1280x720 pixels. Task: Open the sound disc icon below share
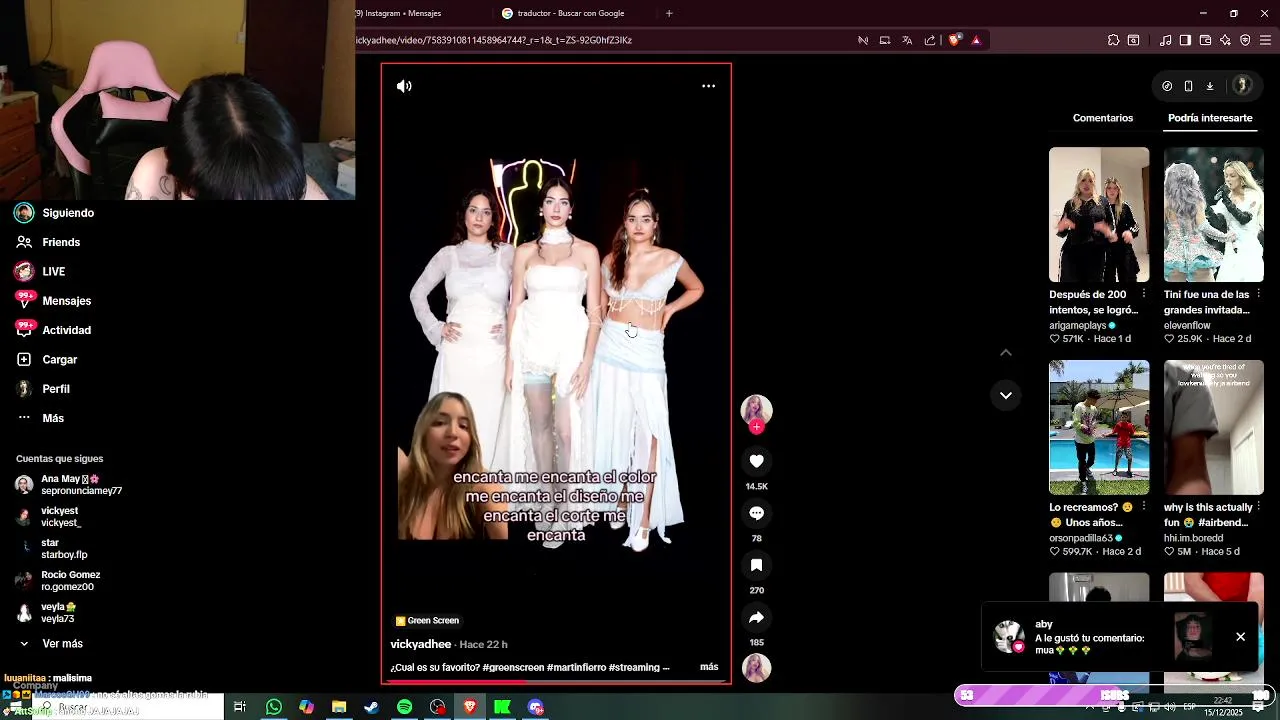click(756, 667)
